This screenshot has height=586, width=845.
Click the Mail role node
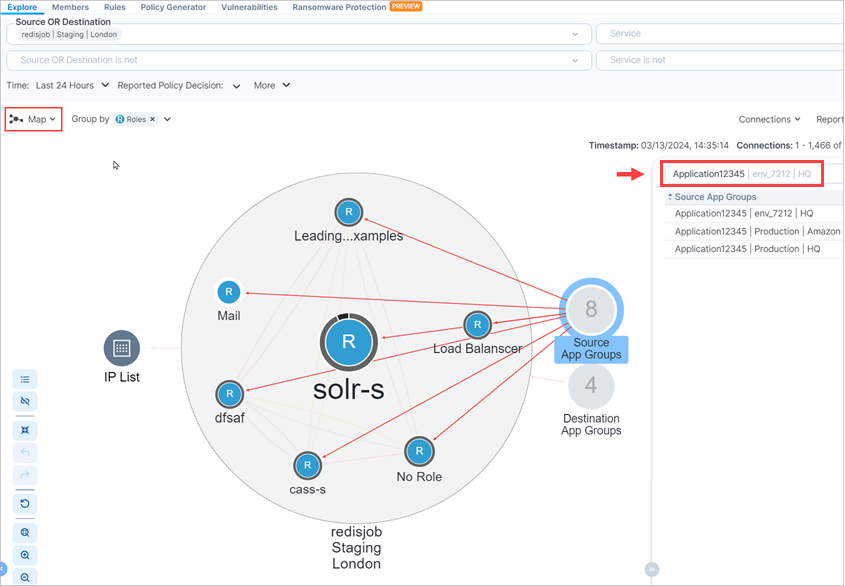coord(229,292)
